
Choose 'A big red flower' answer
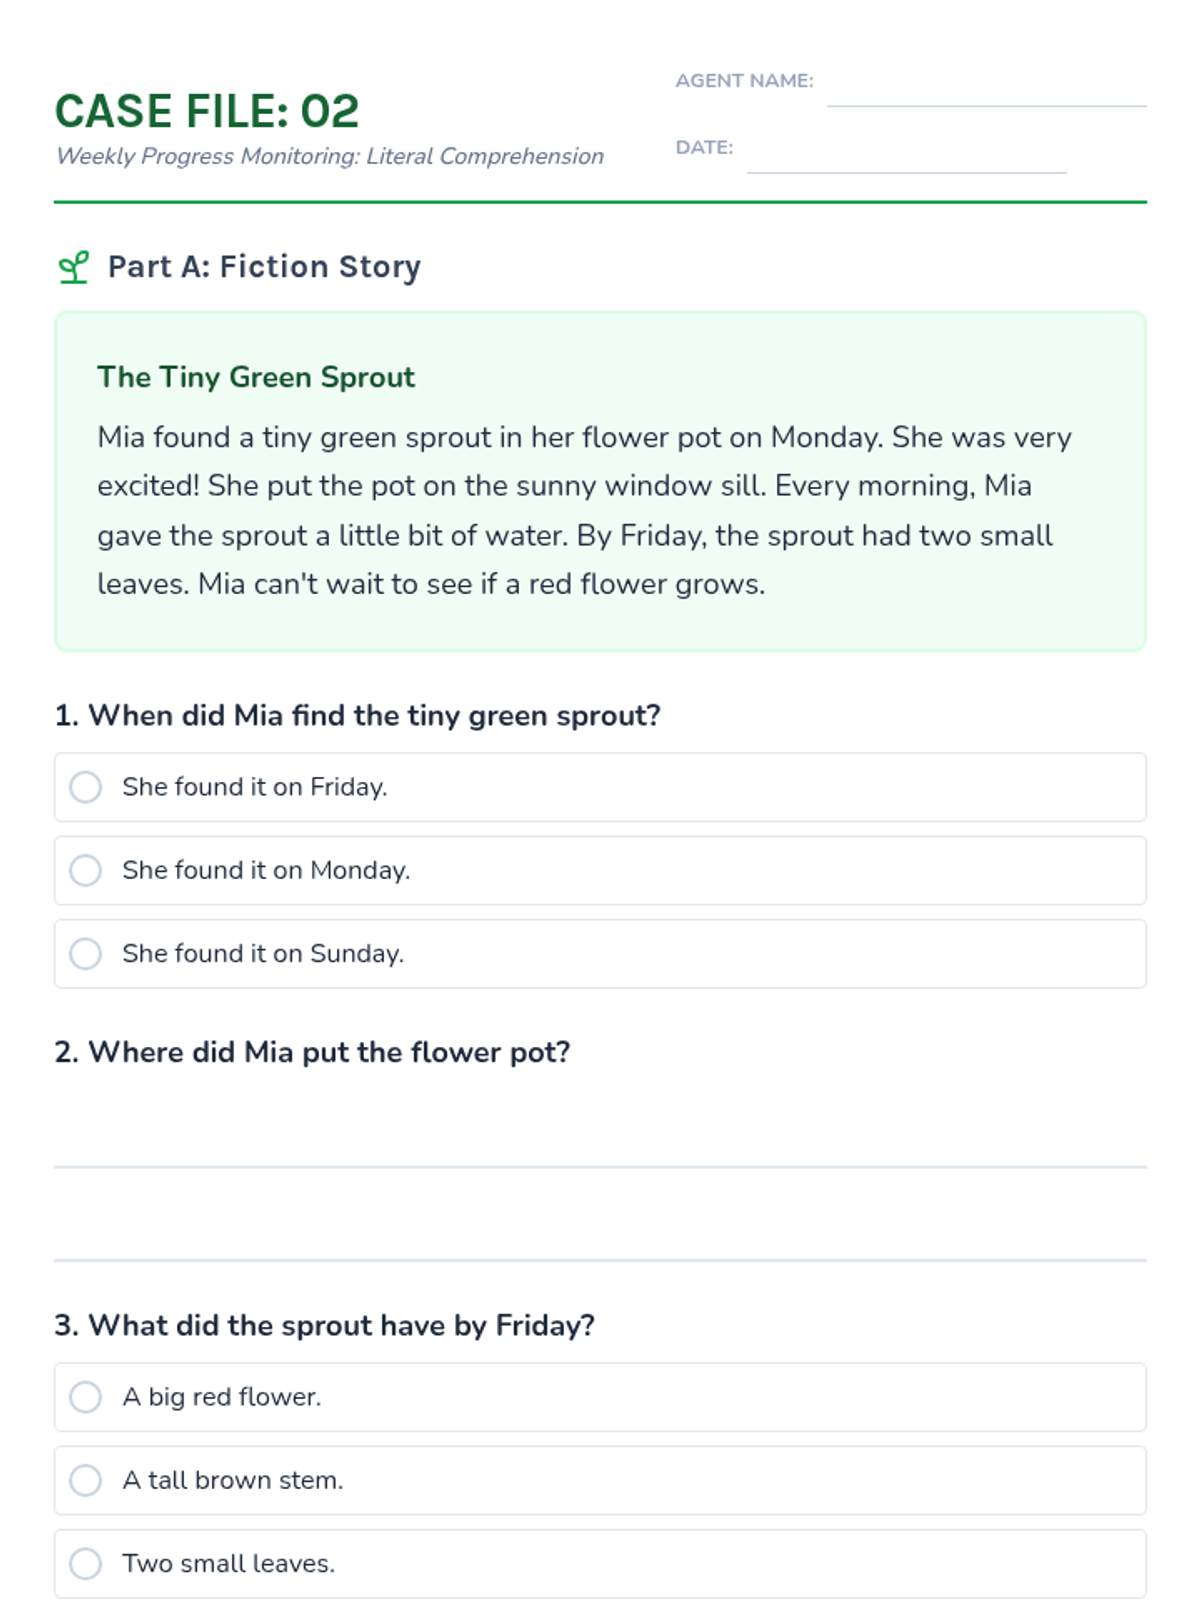point(86,1397)
